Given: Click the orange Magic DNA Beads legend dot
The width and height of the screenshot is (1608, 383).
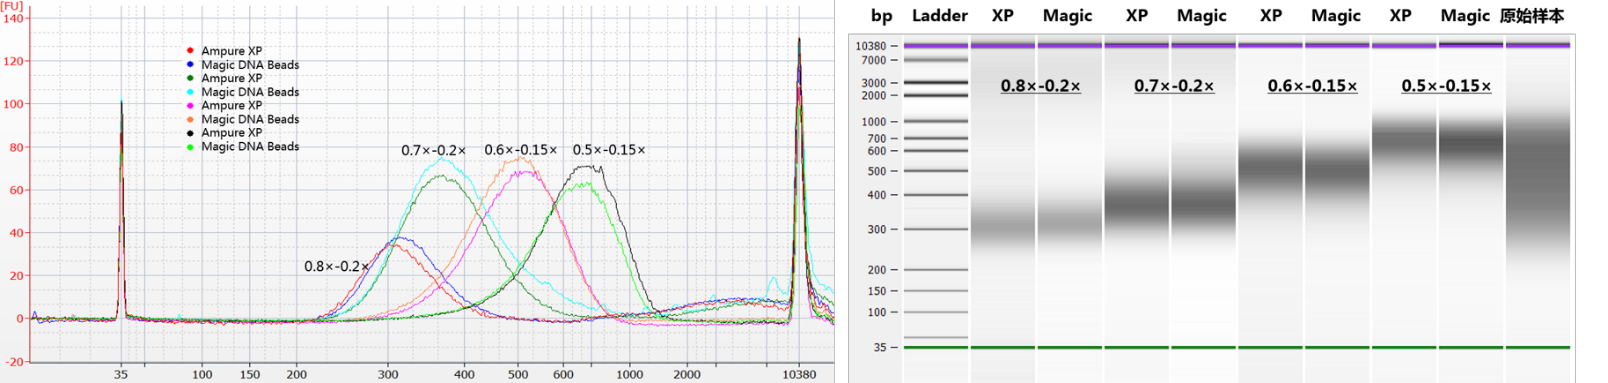Looking at the screenshot, I should (190, 119).
